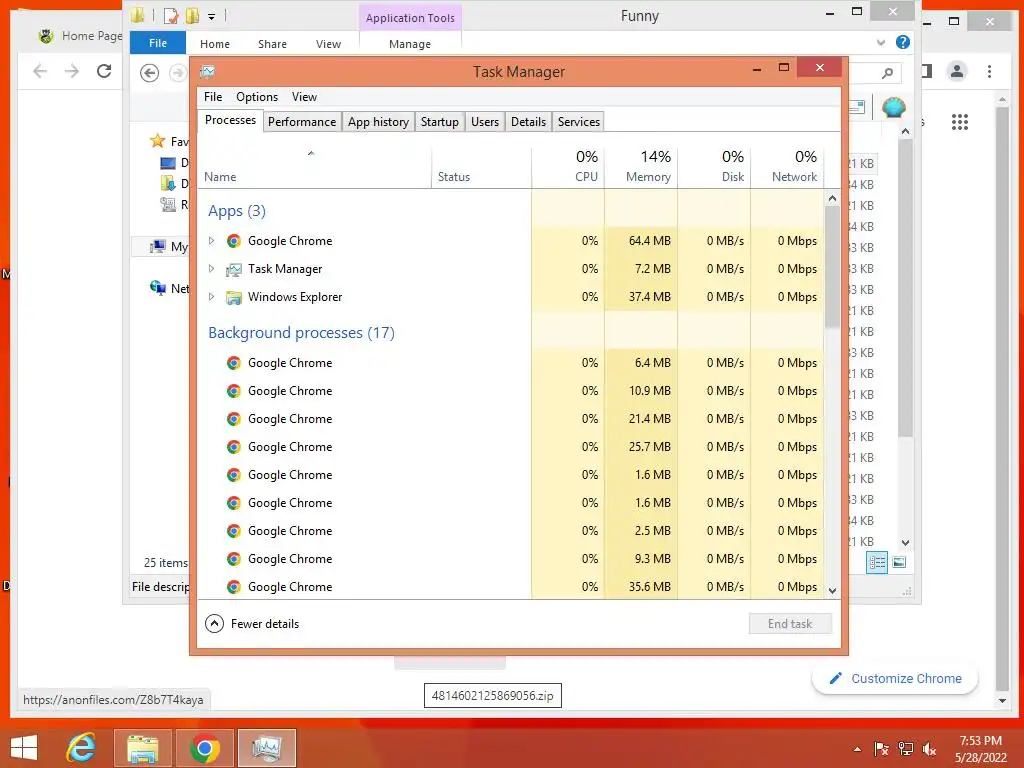Click Chrome icon of 6.4 MB background process
Viewport: 1024px width, 768px height.
point(233,363)
